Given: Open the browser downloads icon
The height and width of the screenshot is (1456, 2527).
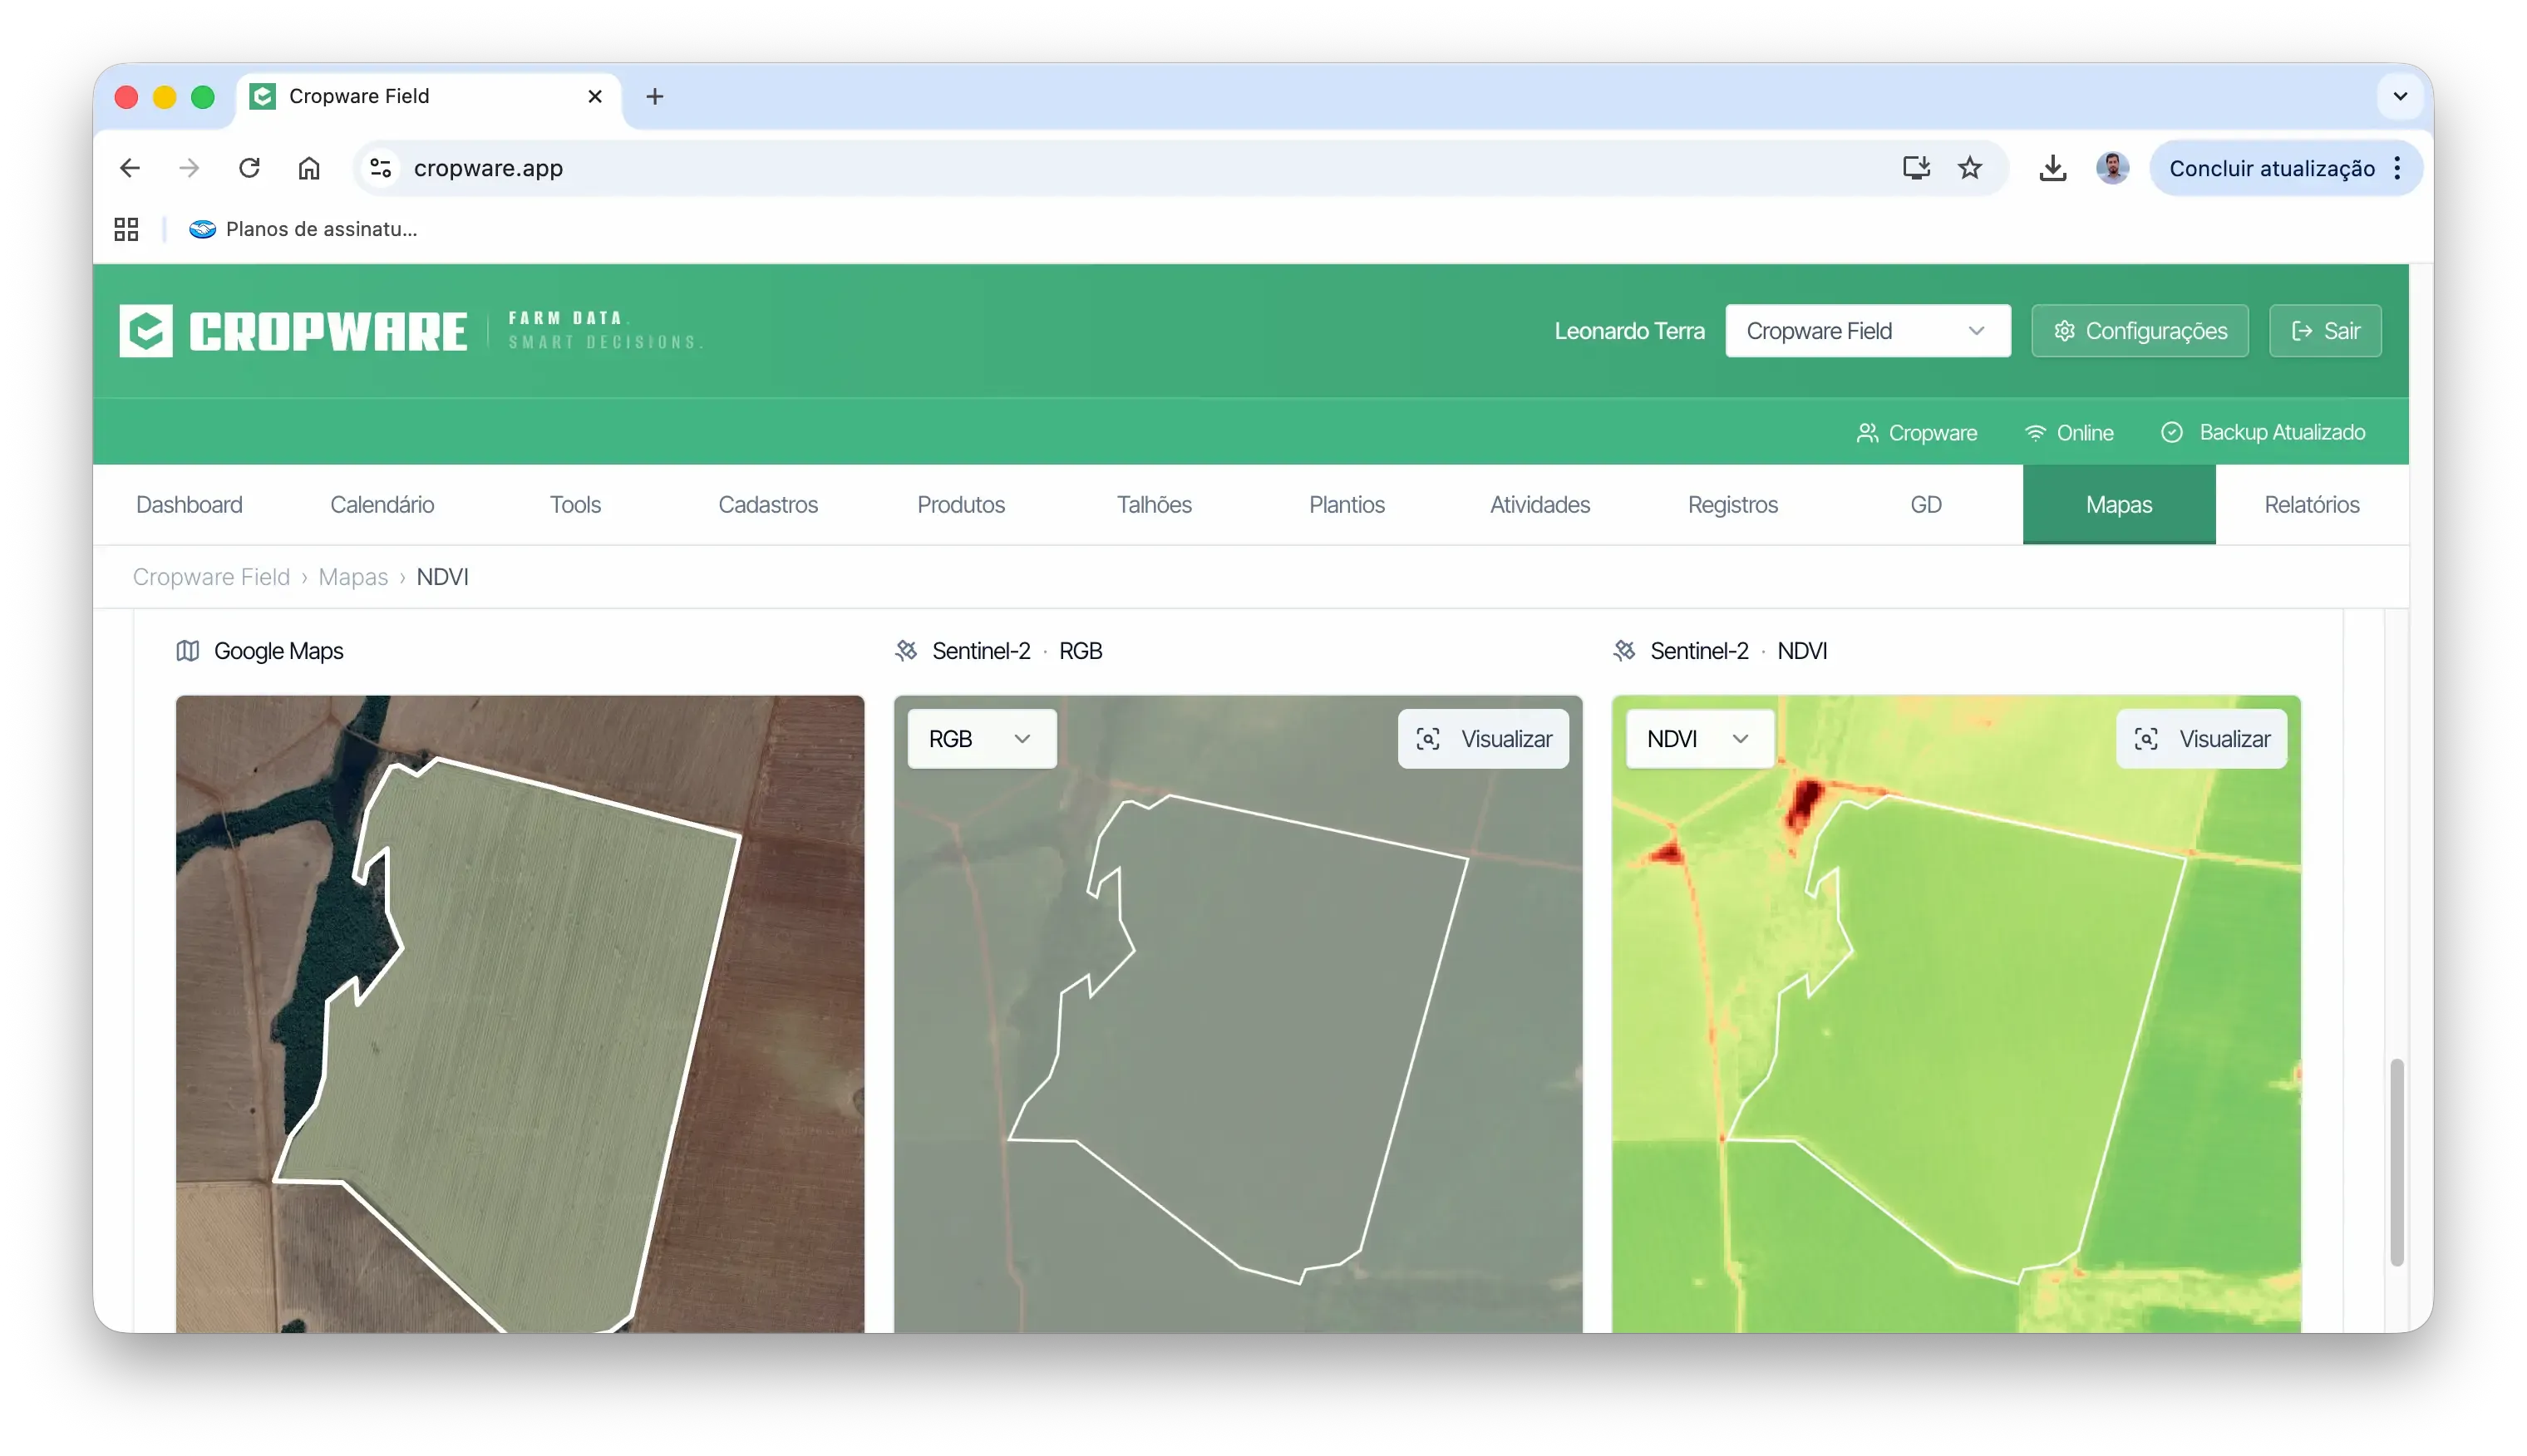Looking at the screenshot, I should (2052, 168).
